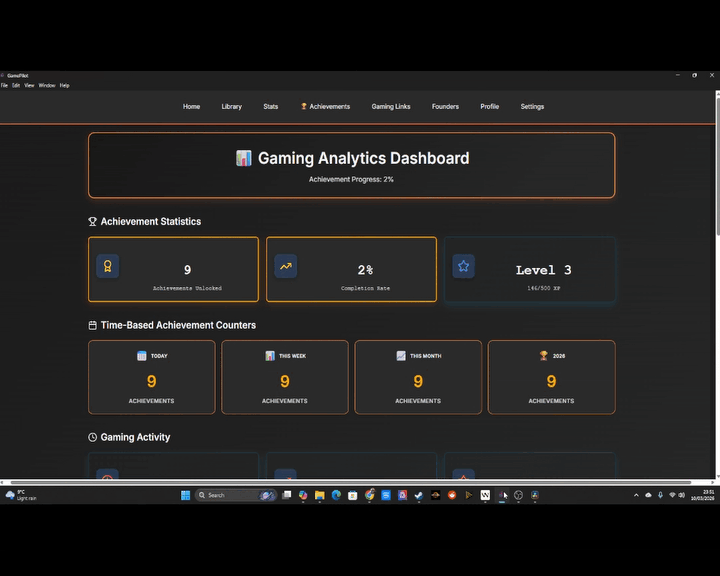Click the medal icon in Achievements Unlocked card
The width and height of the screenshot is (720, 576).
click(108, 266)
